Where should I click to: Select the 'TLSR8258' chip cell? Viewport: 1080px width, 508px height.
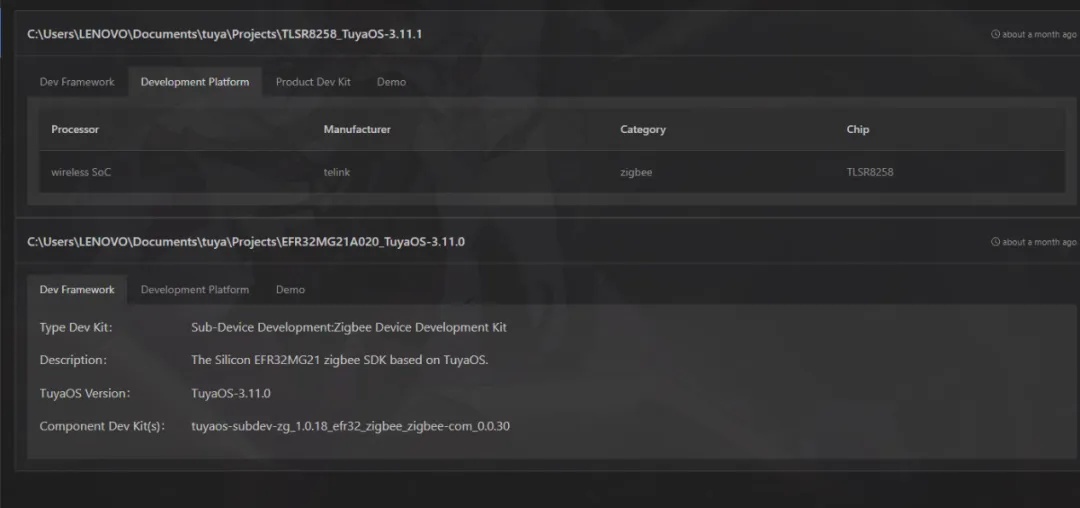point(870,172)
